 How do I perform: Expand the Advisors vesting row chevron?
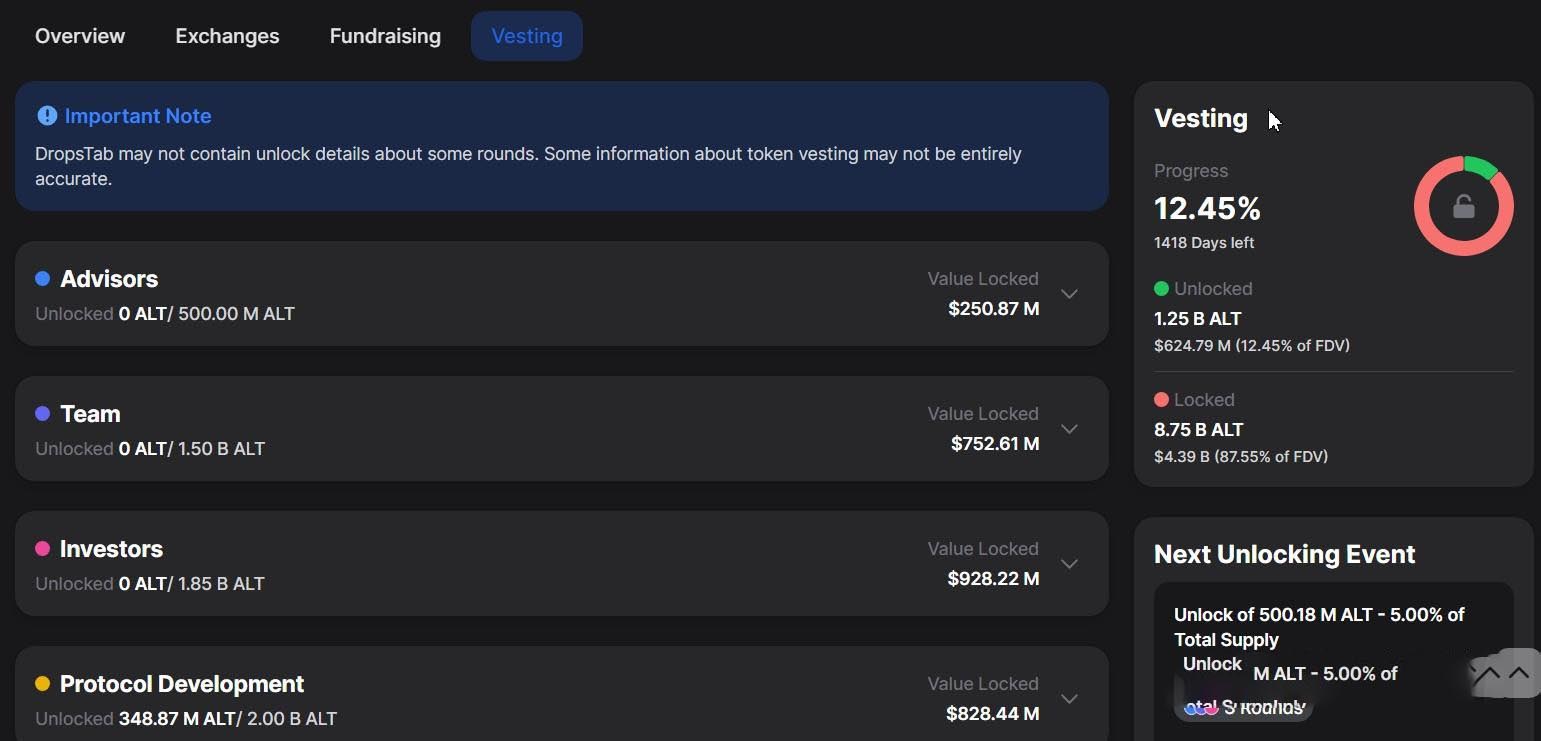click(1069, 294)
